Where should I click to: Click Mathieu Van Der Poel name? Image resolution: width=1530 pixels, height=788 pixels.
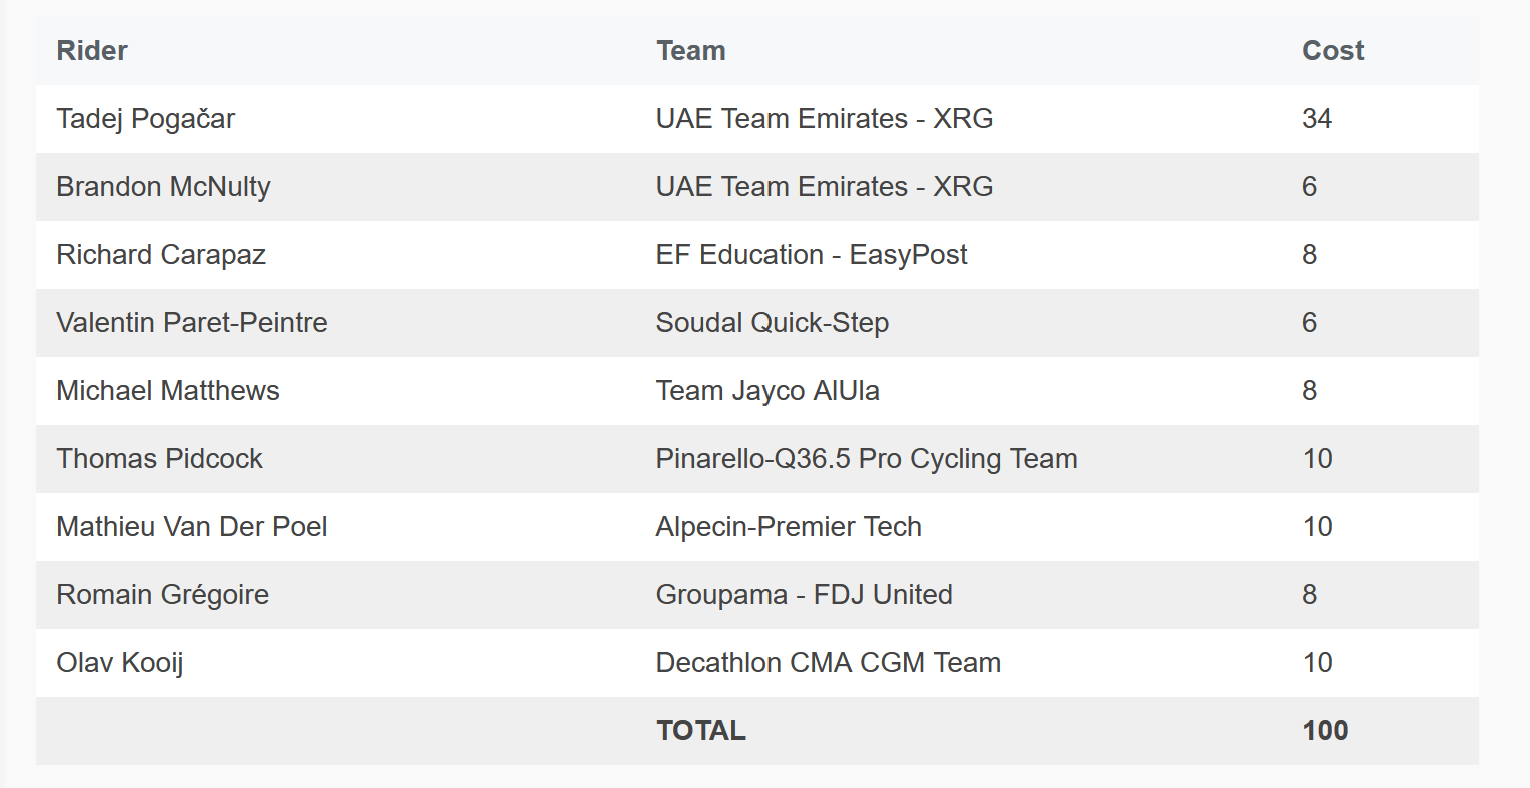pos(192,527)
